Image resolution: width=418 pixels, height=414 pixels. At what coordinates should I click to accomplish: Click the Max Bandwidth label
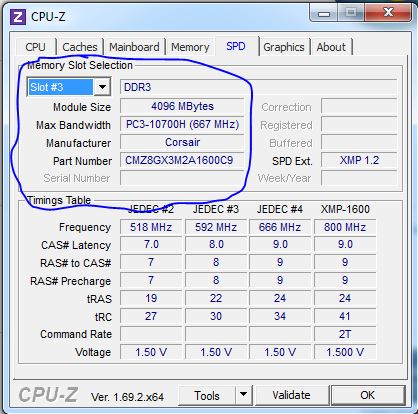click(73, 125)
